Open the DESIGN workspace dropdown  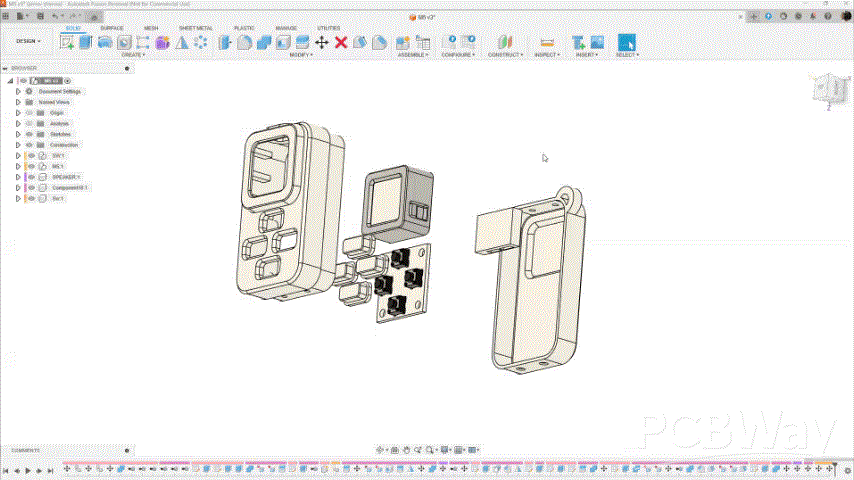tap(26, 41)
